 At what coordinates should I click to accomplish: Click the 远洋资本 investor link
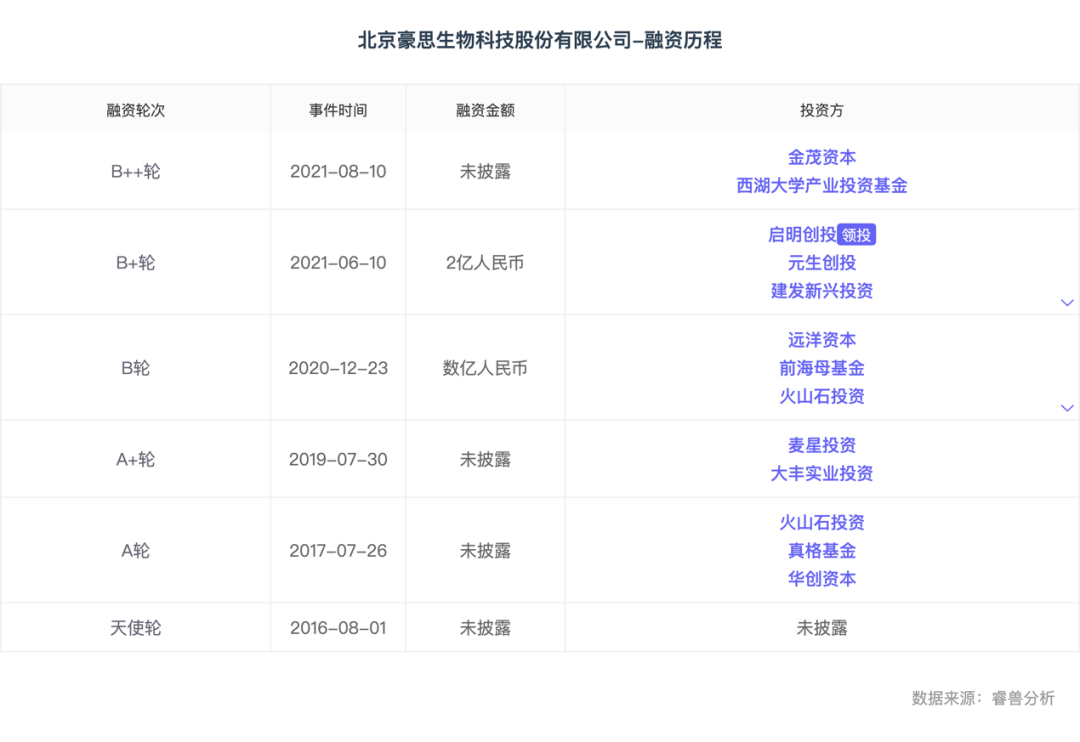point(822,340)
